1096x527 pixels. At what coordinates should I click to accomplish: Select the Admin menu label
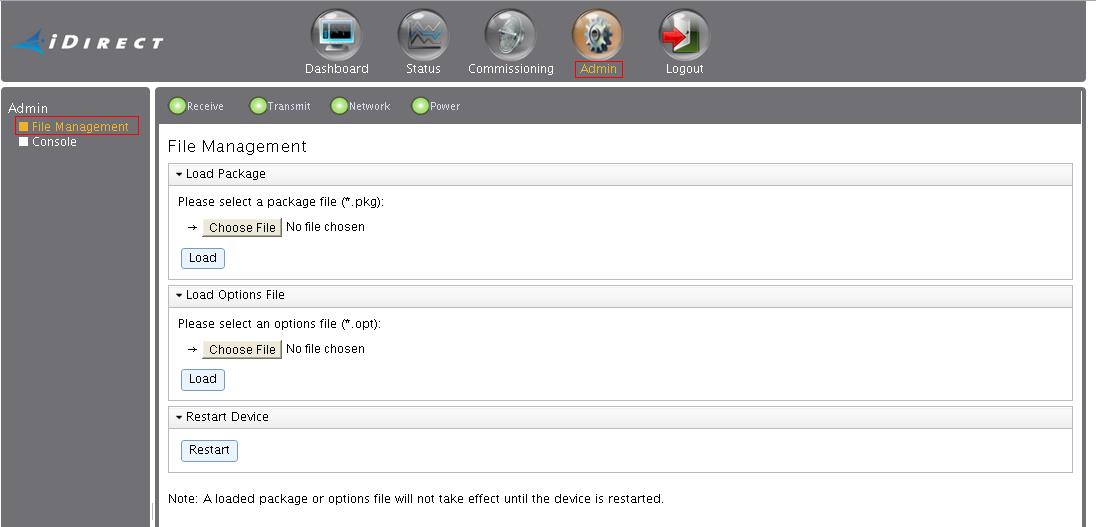[598, 68]
